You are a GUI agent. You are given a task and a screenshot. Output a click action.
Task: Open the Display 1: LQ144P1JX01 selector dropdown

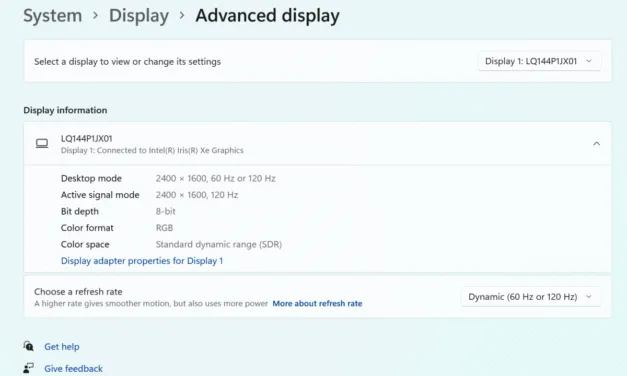pos(539,61)
